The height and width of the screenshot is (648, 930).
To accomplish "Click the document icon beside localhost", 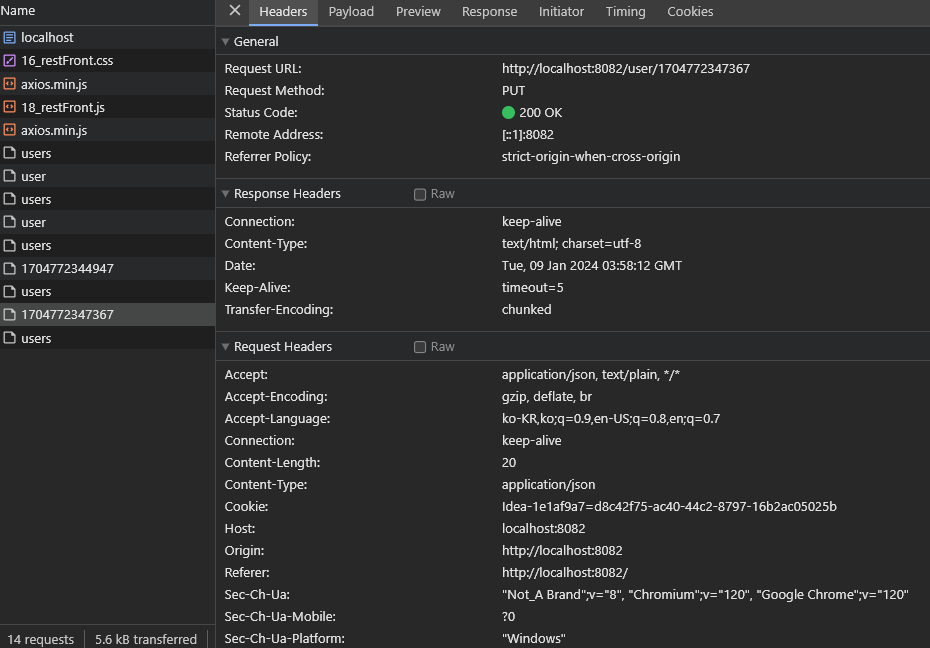I will tap(9, 37).
